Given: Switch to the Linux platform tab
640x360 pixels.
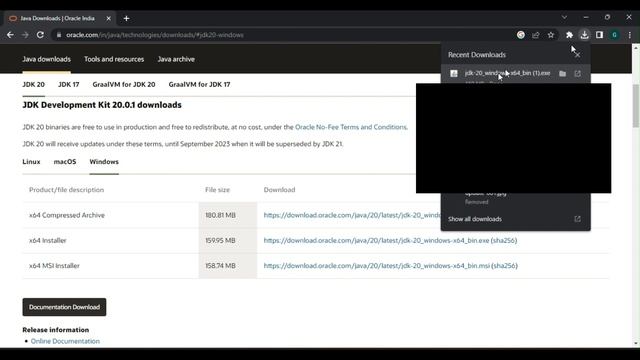Looking at the screenshot, I should pos(31,162).
